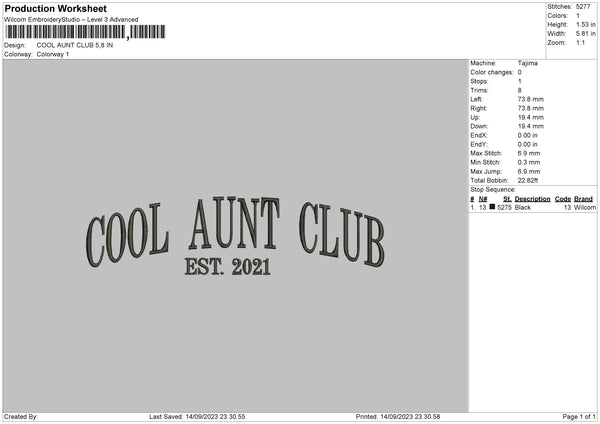600x424 pixels.
Task: Click the Stop Sequence heading
Action: (493, 190)
